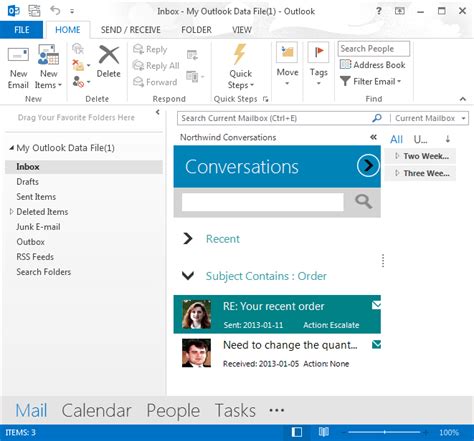The height and width of the screenshot is (441, 474).
Task: Adjust the zoom slider in status bar
Action: click(x=384, y=432)
